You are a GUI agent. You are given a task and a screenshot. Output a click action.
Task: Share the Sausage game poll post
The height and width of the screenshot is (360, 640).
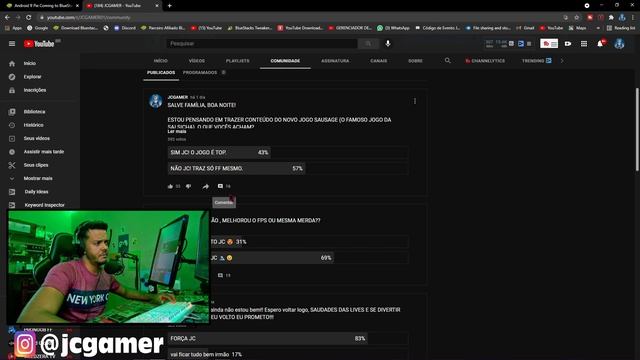(206, 186)
